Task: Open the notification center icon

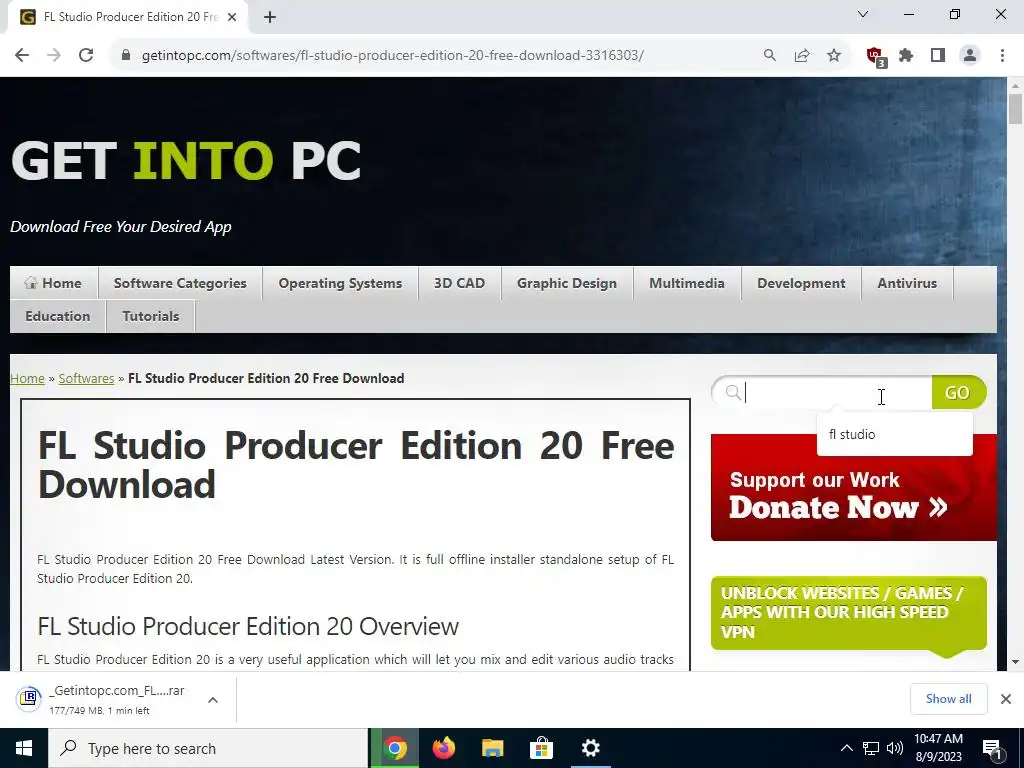Action: [x=993, y=749]
